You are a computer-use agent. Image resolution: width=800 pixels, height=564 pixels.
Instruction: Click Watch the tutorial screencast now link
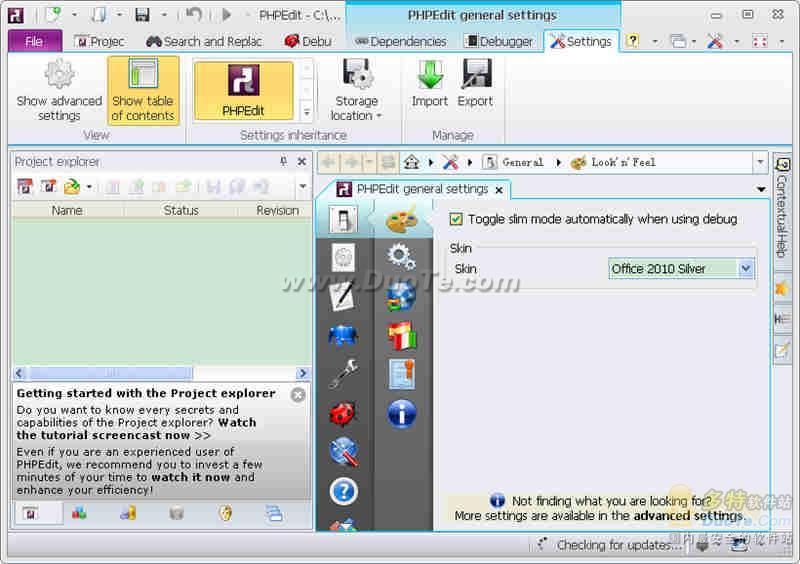(x=136, y=429)
